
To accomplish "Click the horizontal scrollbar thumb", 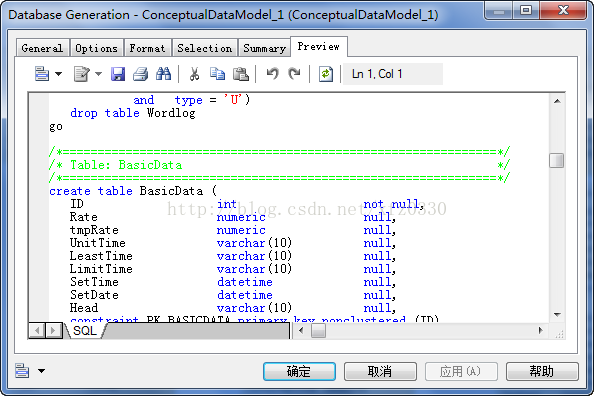I will point(318,331).
